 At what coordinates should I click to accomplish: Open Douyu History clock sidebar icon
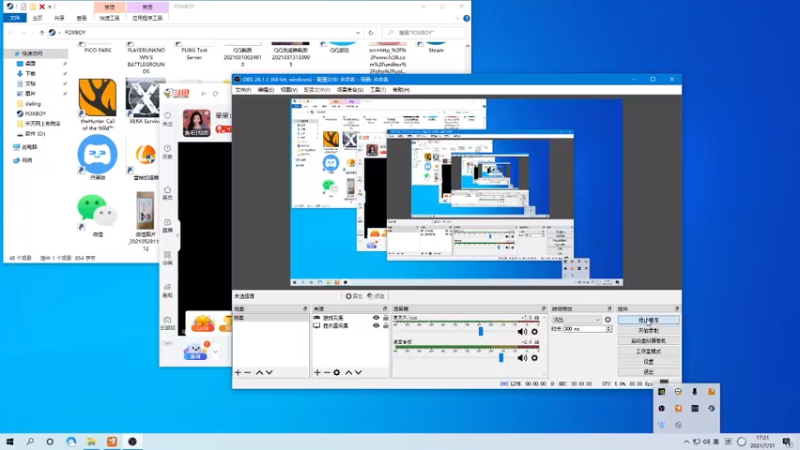(x=167, y=152)
